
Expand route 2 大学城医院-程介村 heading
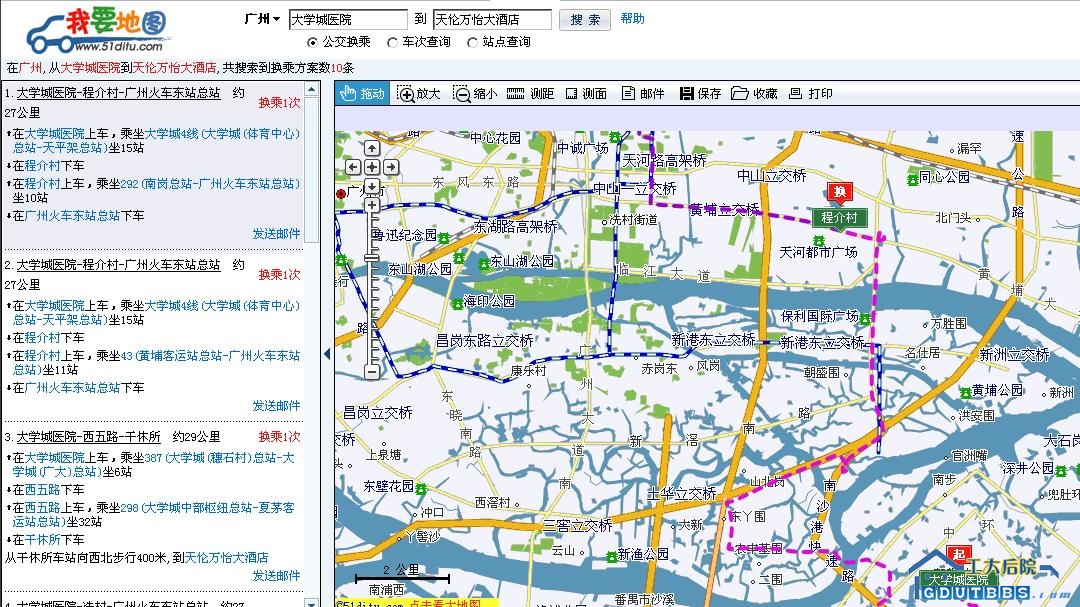pyautogui.click(x=118, y=265)
